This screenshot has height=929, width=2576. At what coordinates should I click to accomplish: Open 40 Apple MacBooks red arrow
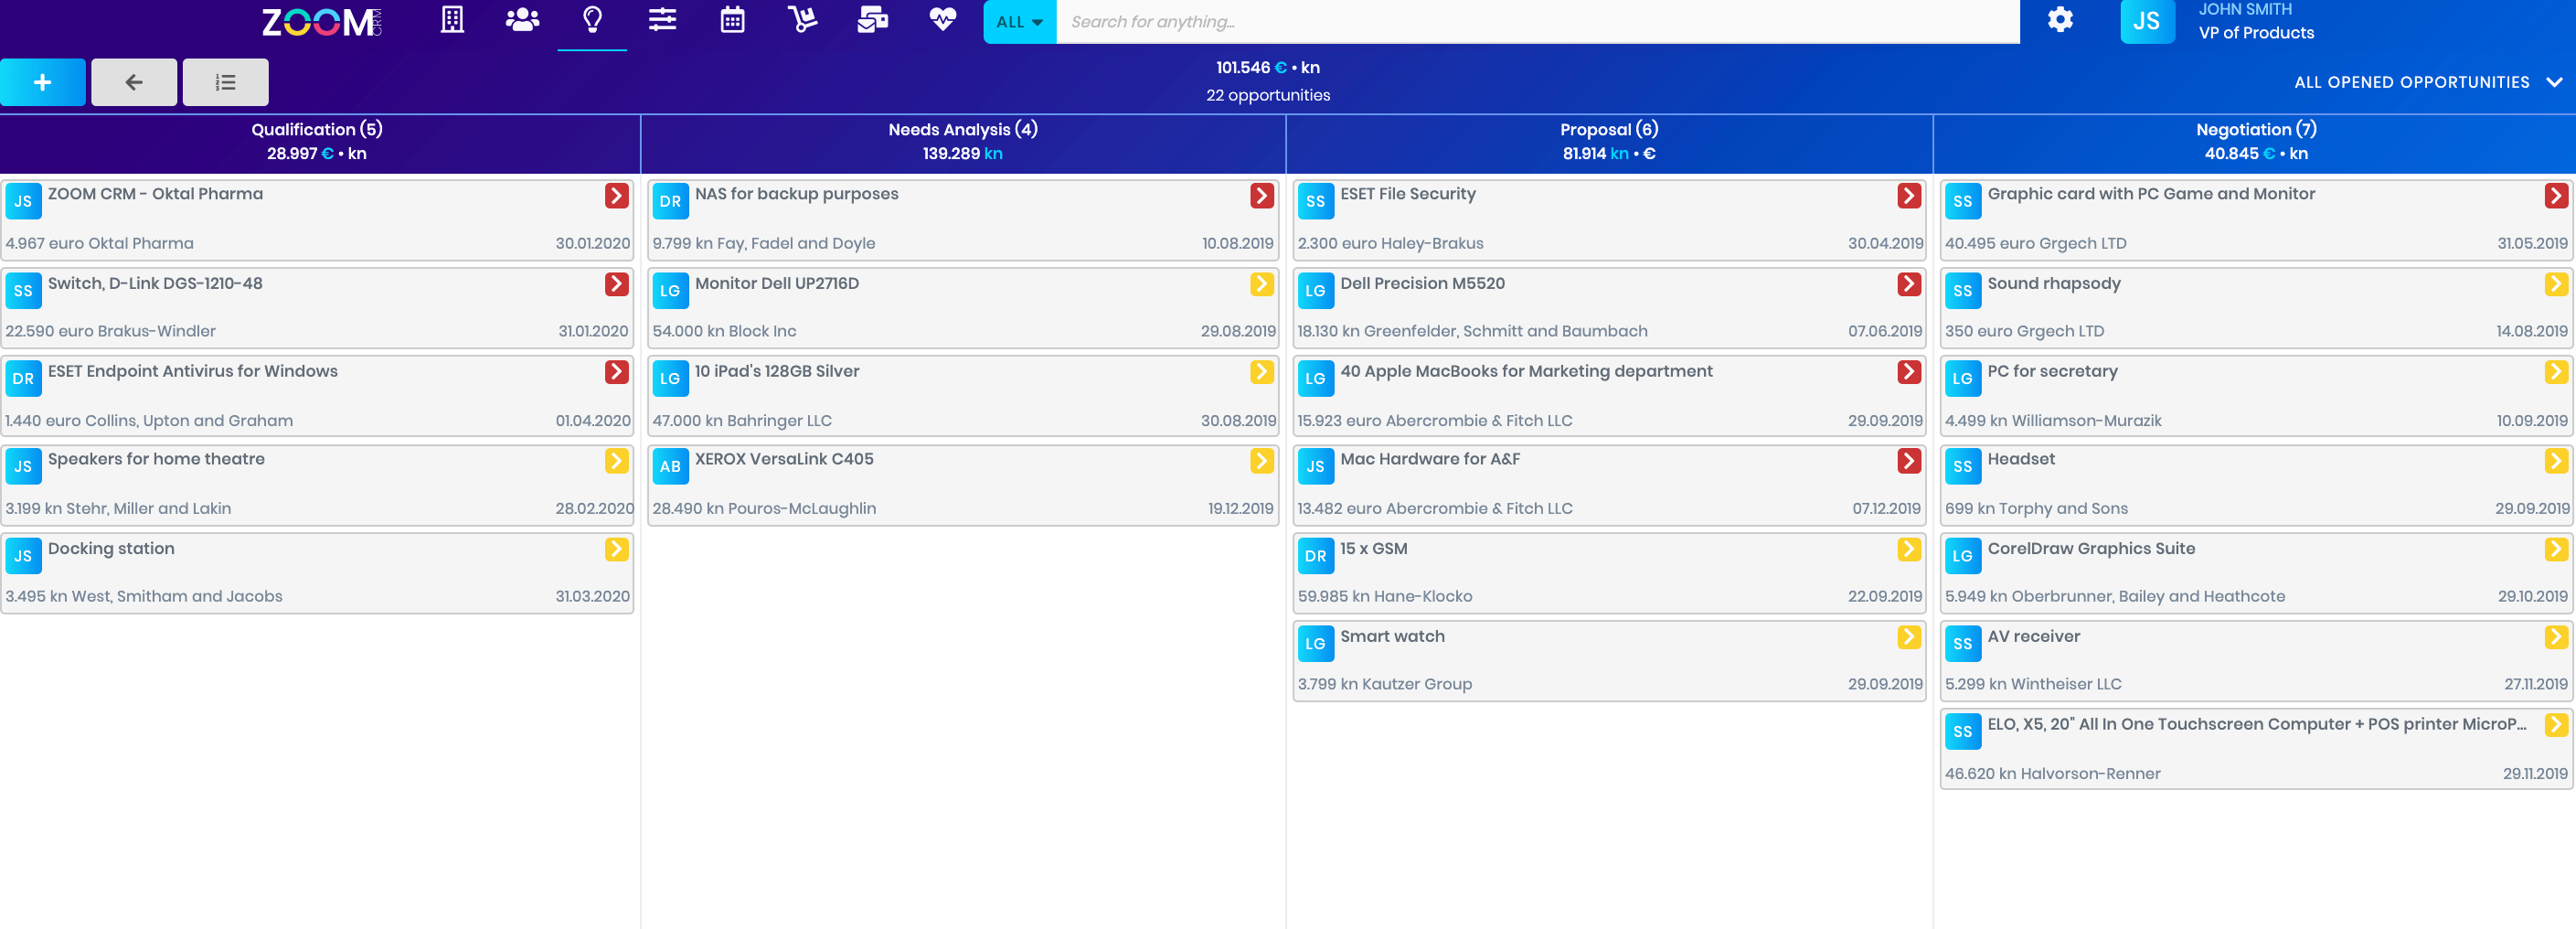[x=1909, y=372]
